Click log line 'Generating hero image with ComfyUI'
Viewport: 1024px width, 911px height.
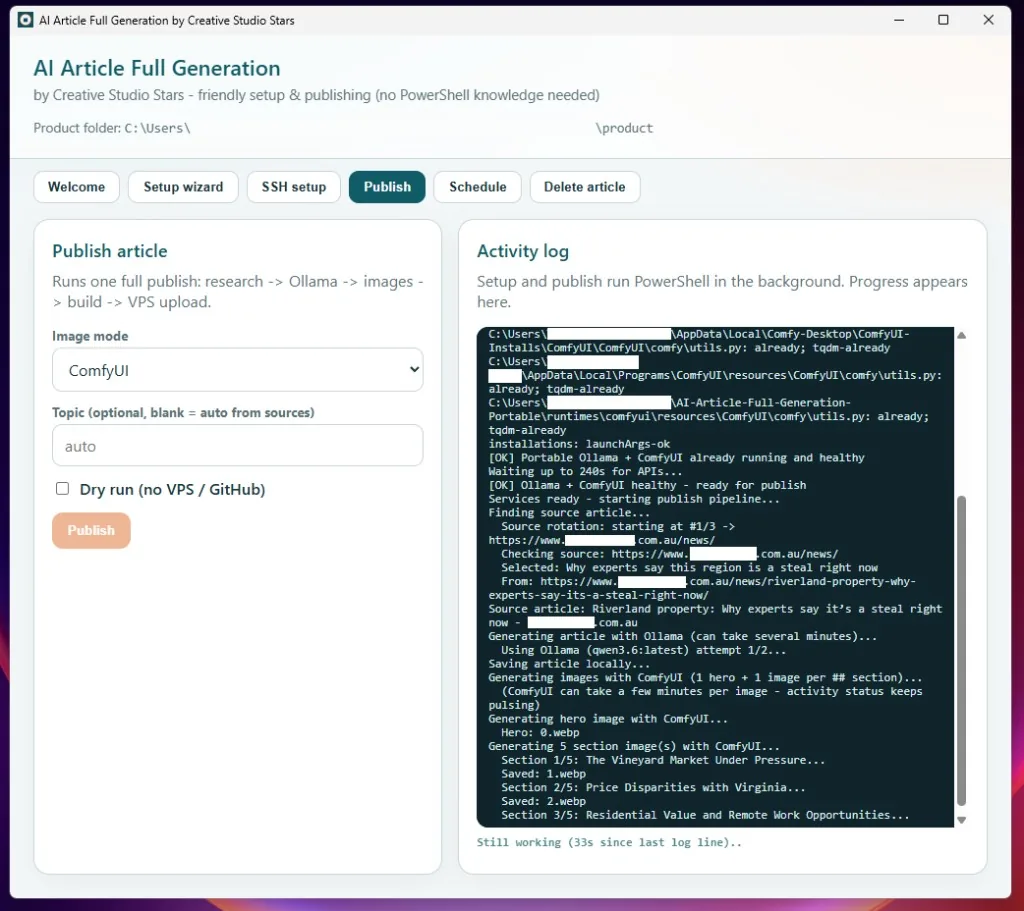(x=608, y=719)
